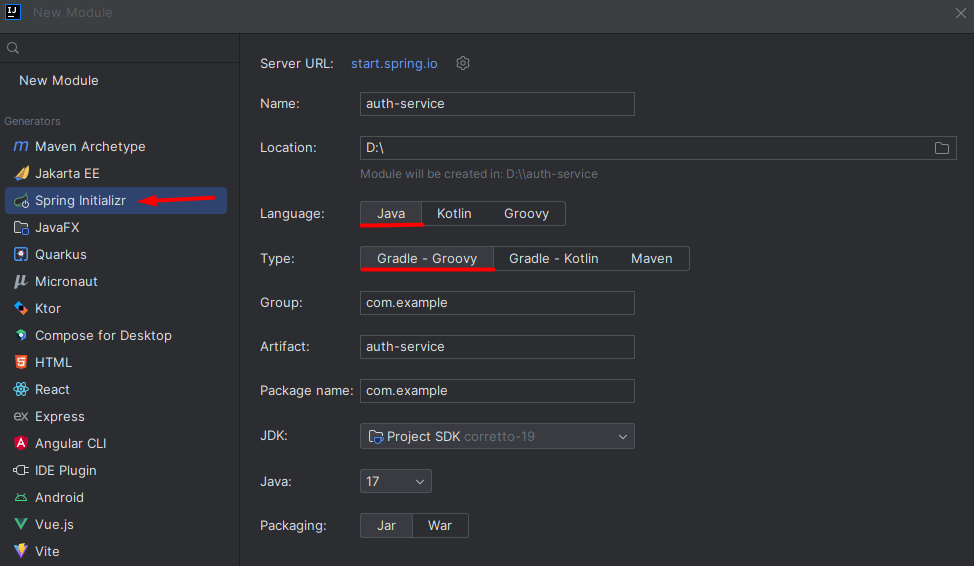This screenshot has height=566, width=974.
Task: Select Groovy language button
Action: coord(526,214)
